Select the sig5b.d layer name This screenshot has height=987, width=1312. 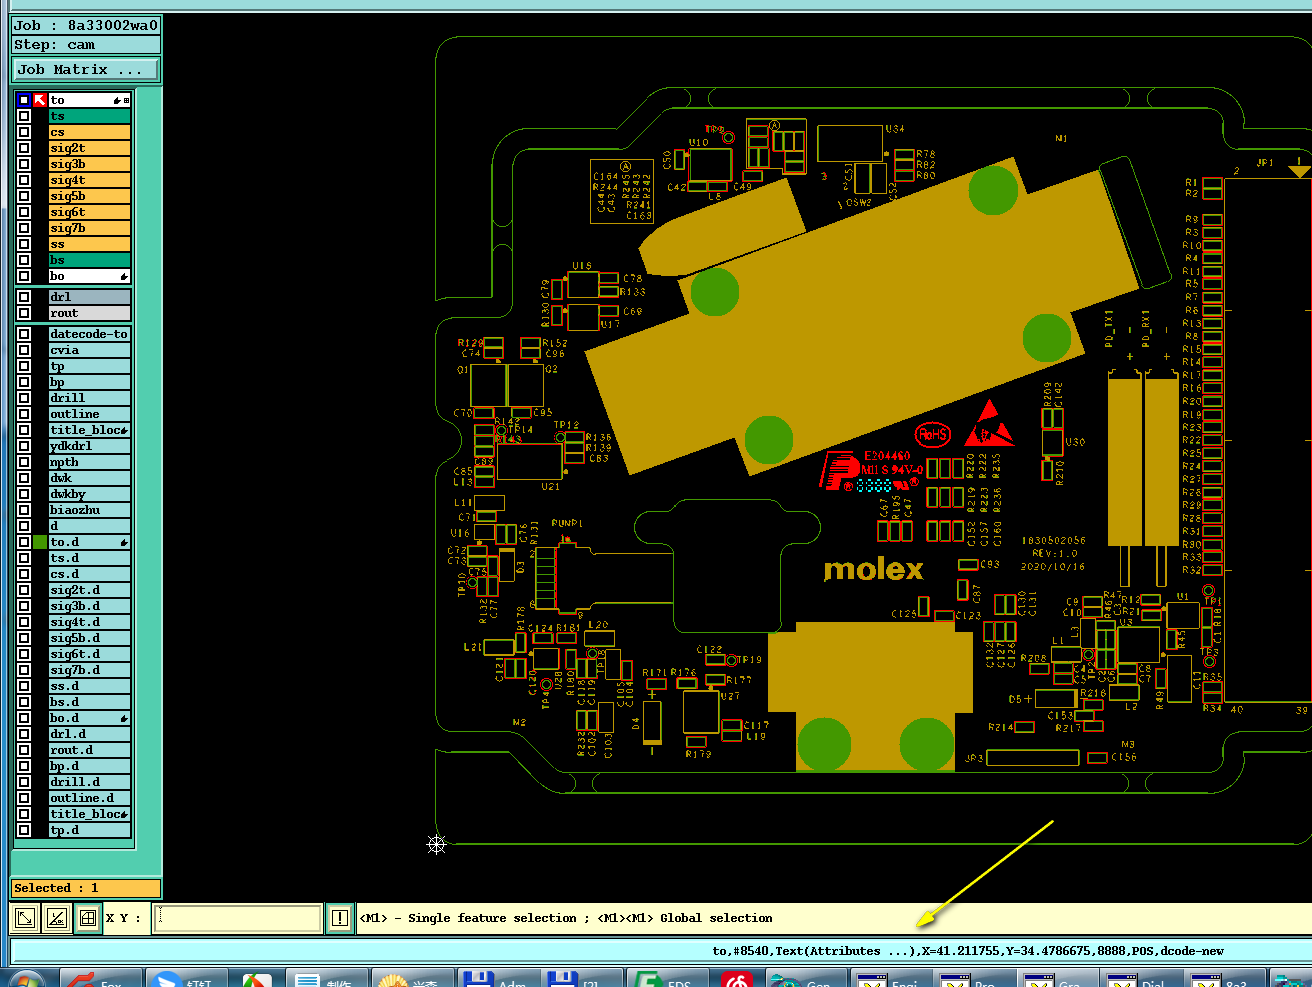point(90,638)
